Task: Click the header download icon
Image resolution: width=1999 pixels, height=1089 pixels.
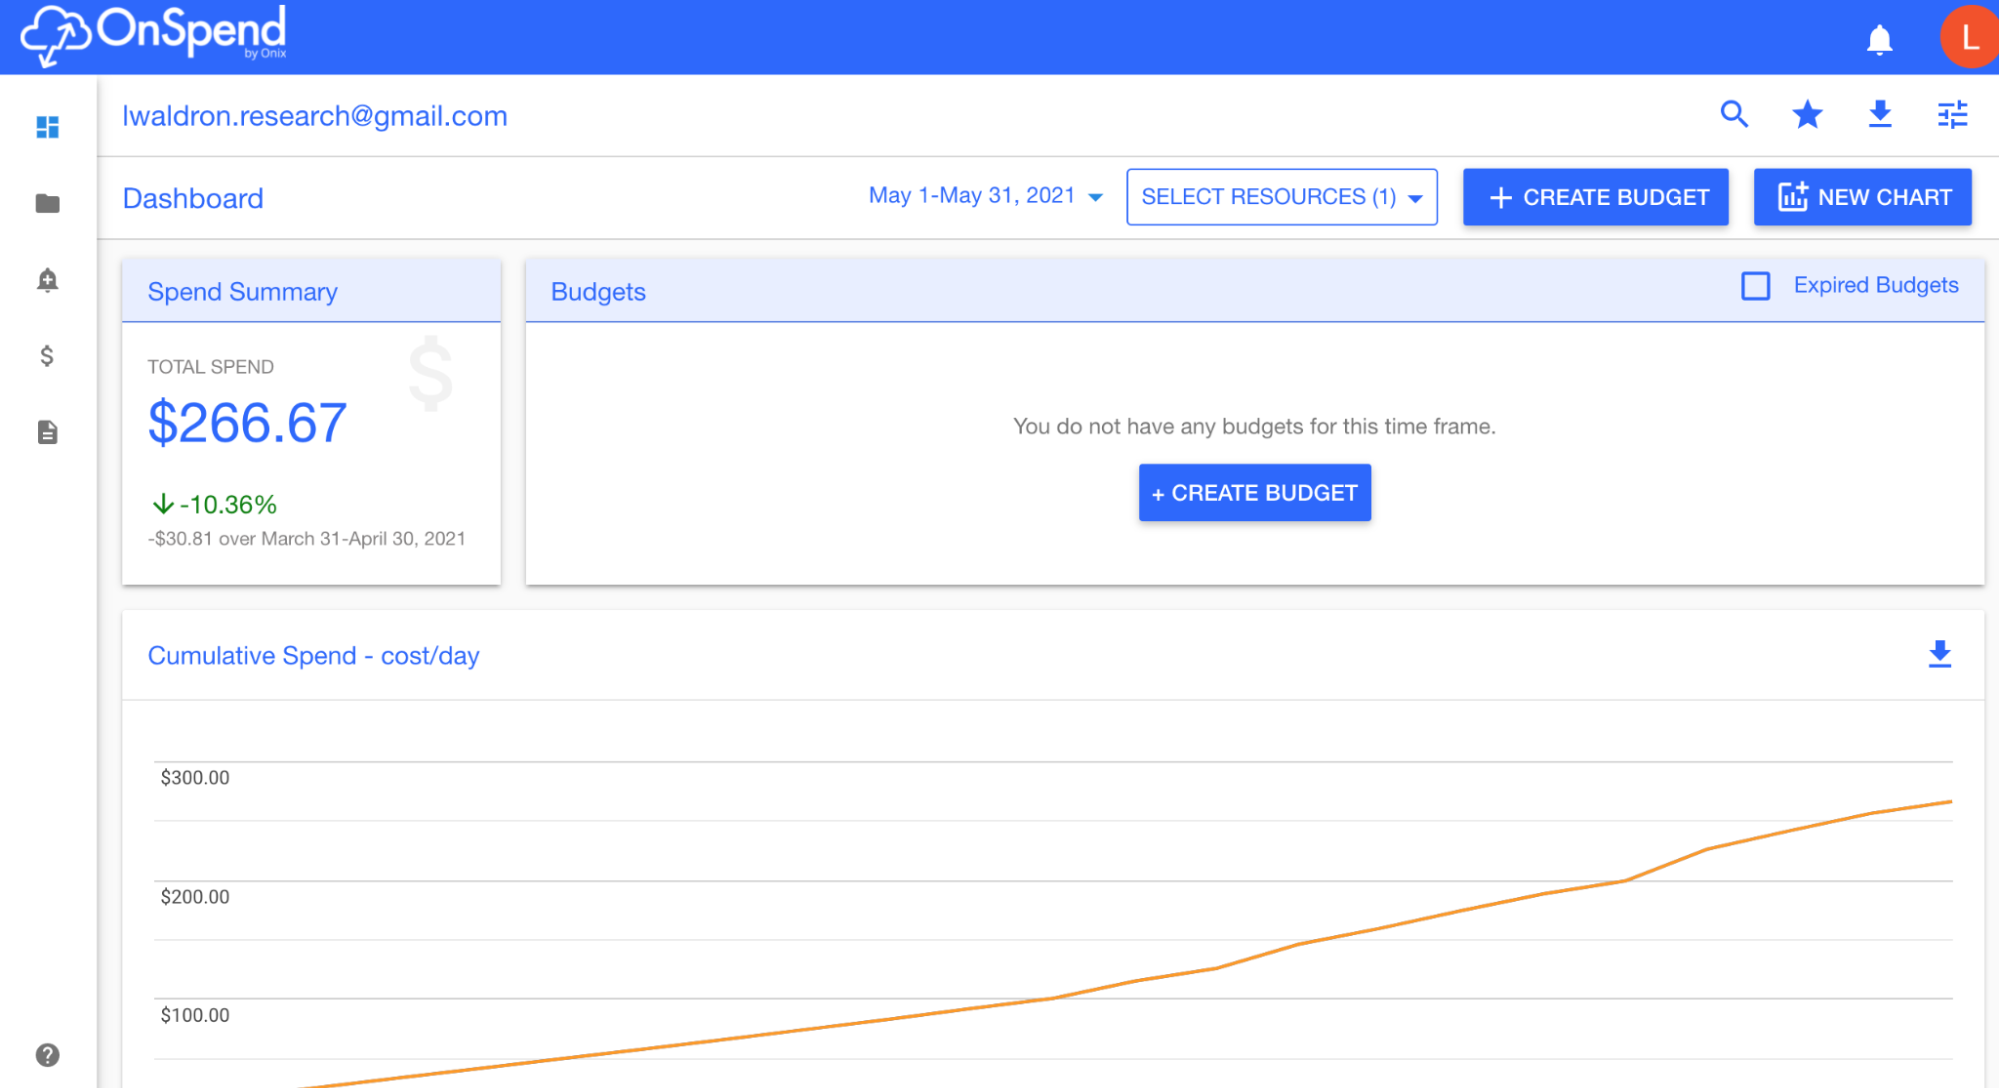Action: [1880, 115]
